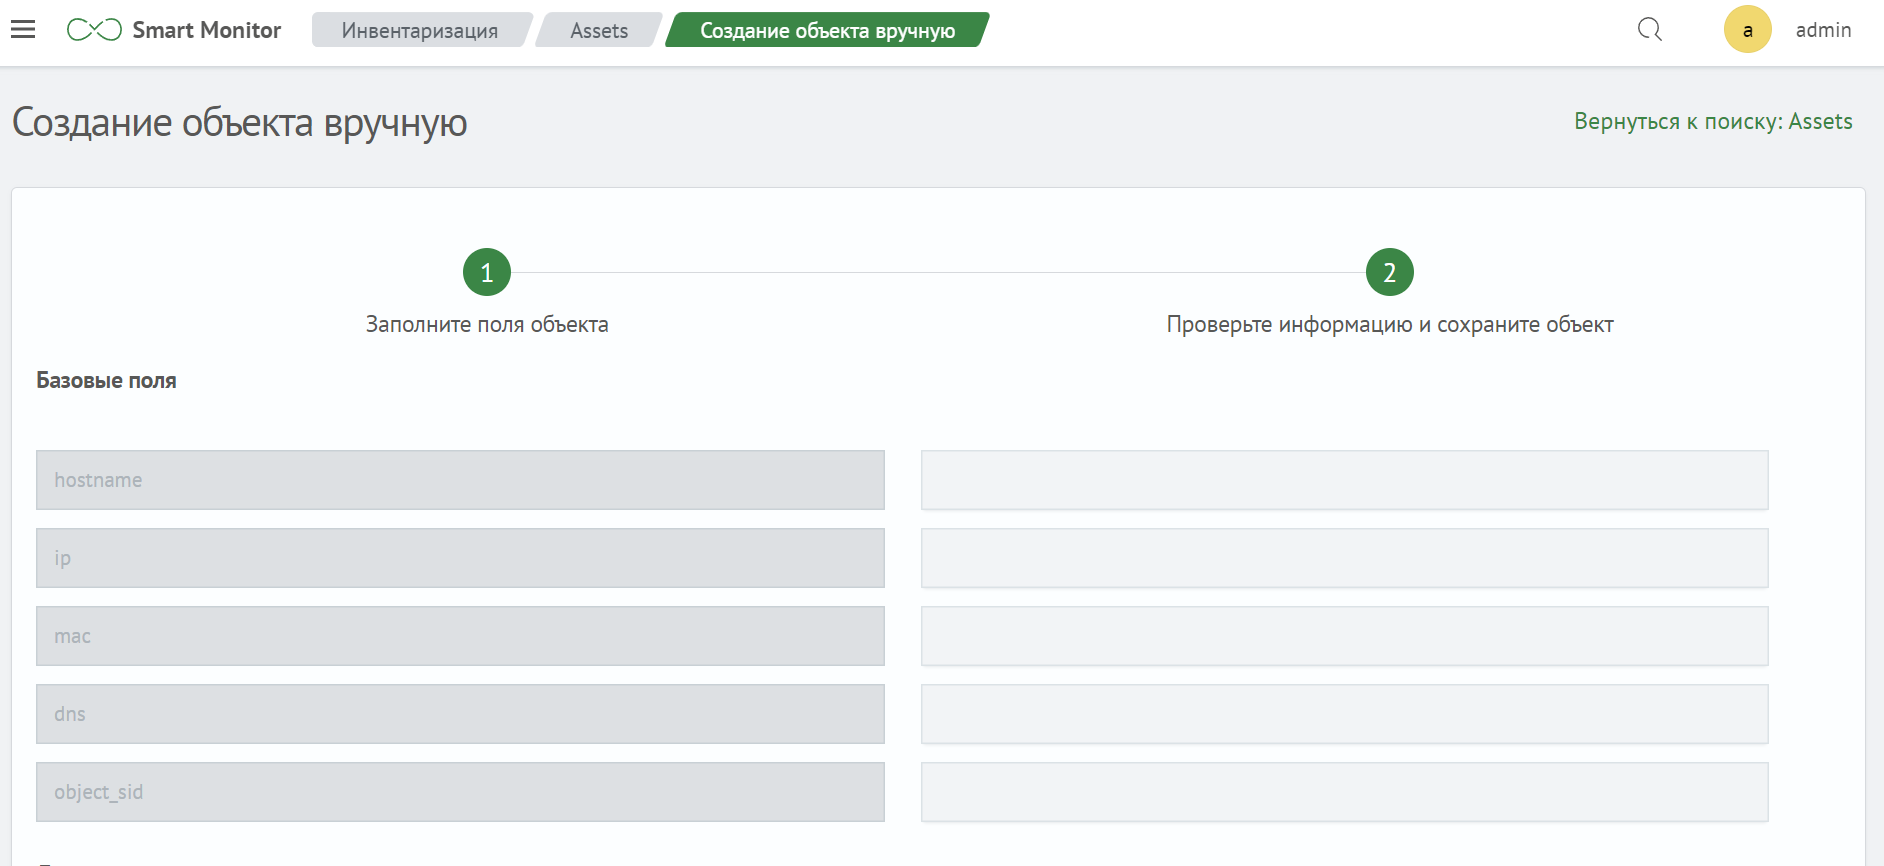Click the Заполните поля объекта step label

(487, 324)
